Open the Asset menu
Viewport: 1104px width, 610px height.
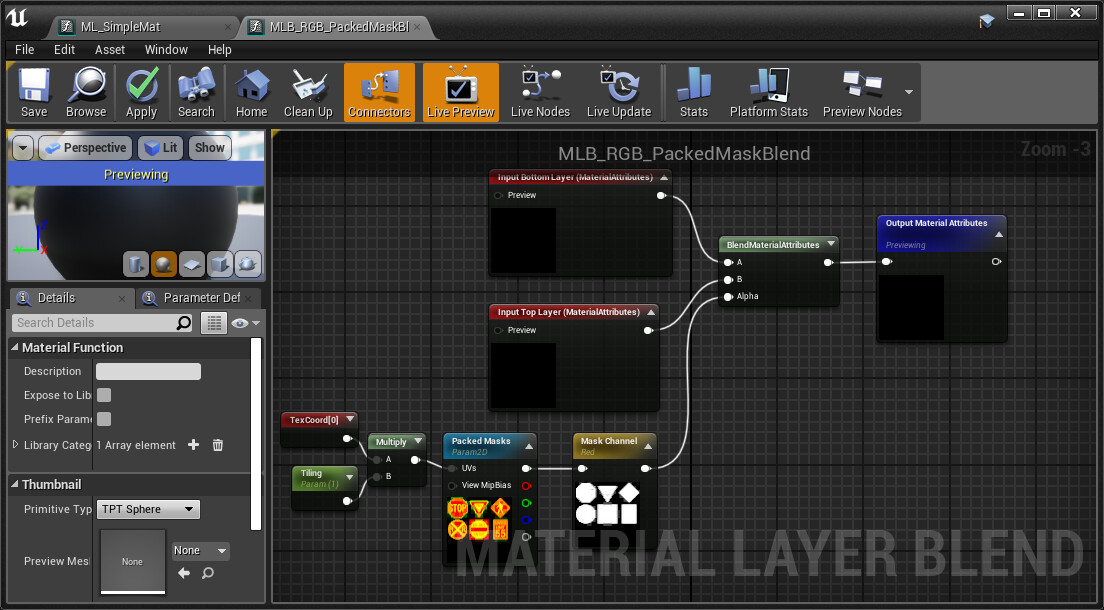tap(109, 49)
